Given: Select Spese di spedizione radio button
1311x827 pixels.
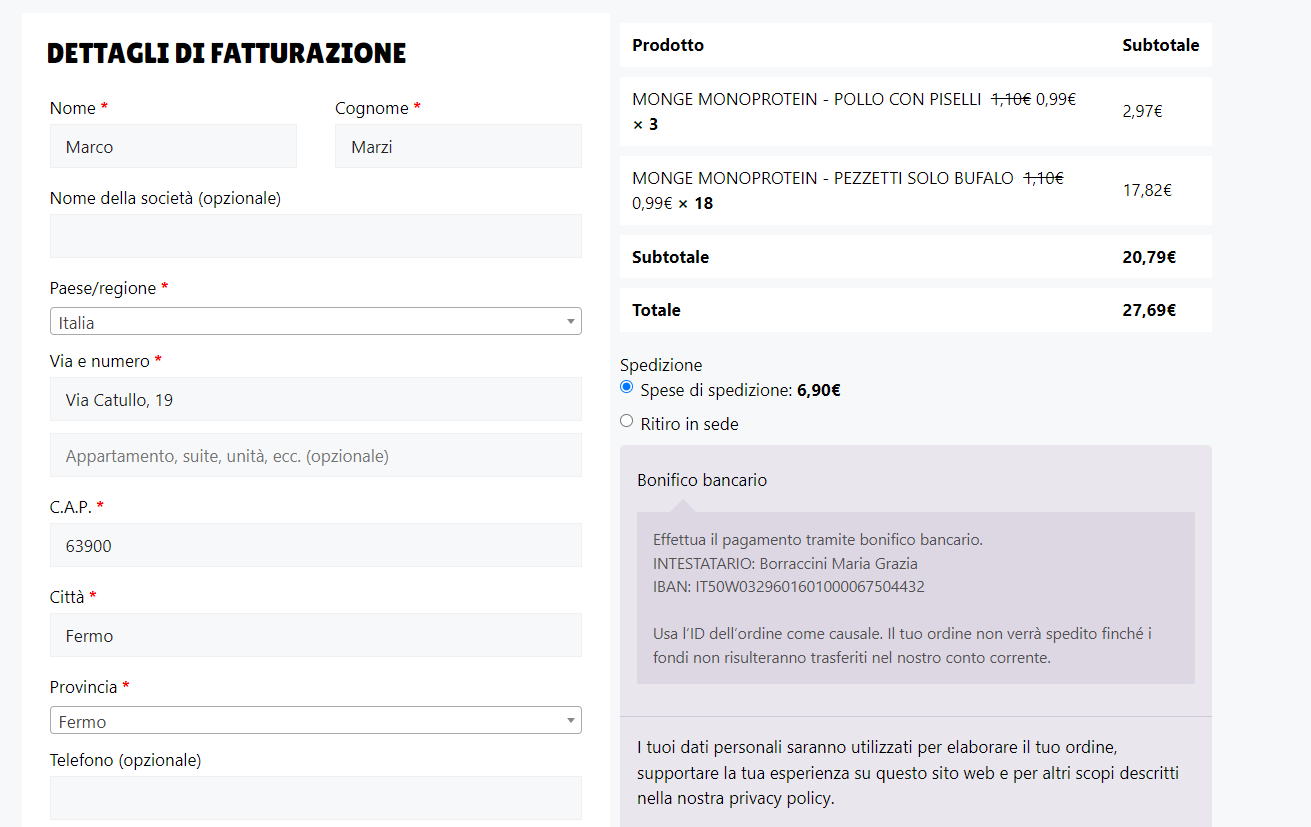Looking at the screenshot, I should (x=627, y=387).
